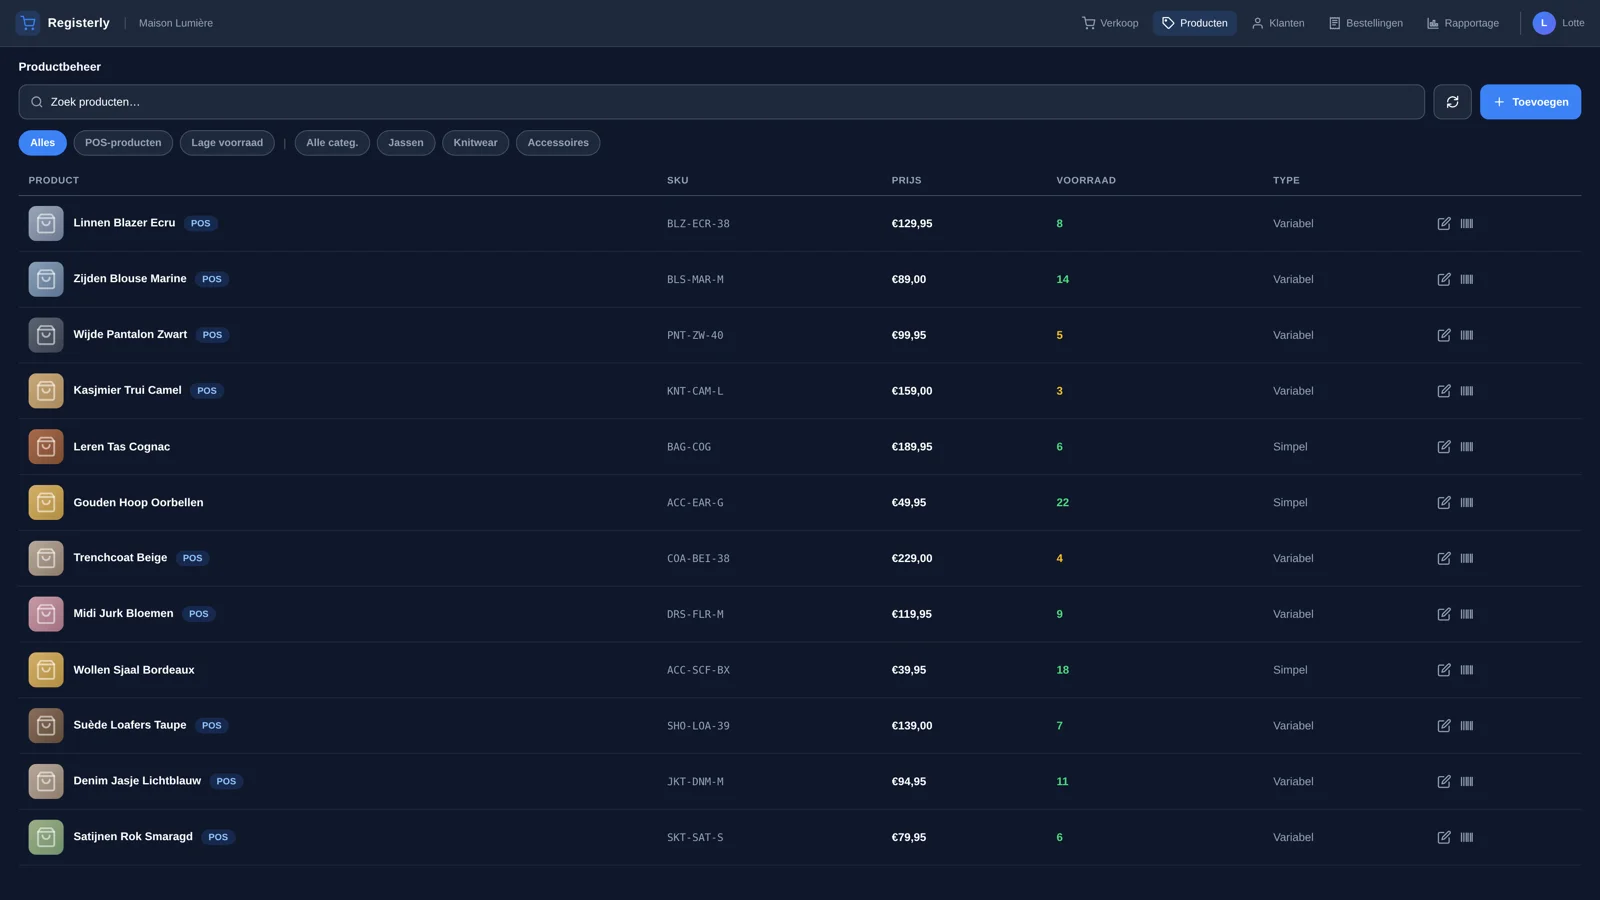
Task: Click the Type column header
Action: coord(1286,181)
